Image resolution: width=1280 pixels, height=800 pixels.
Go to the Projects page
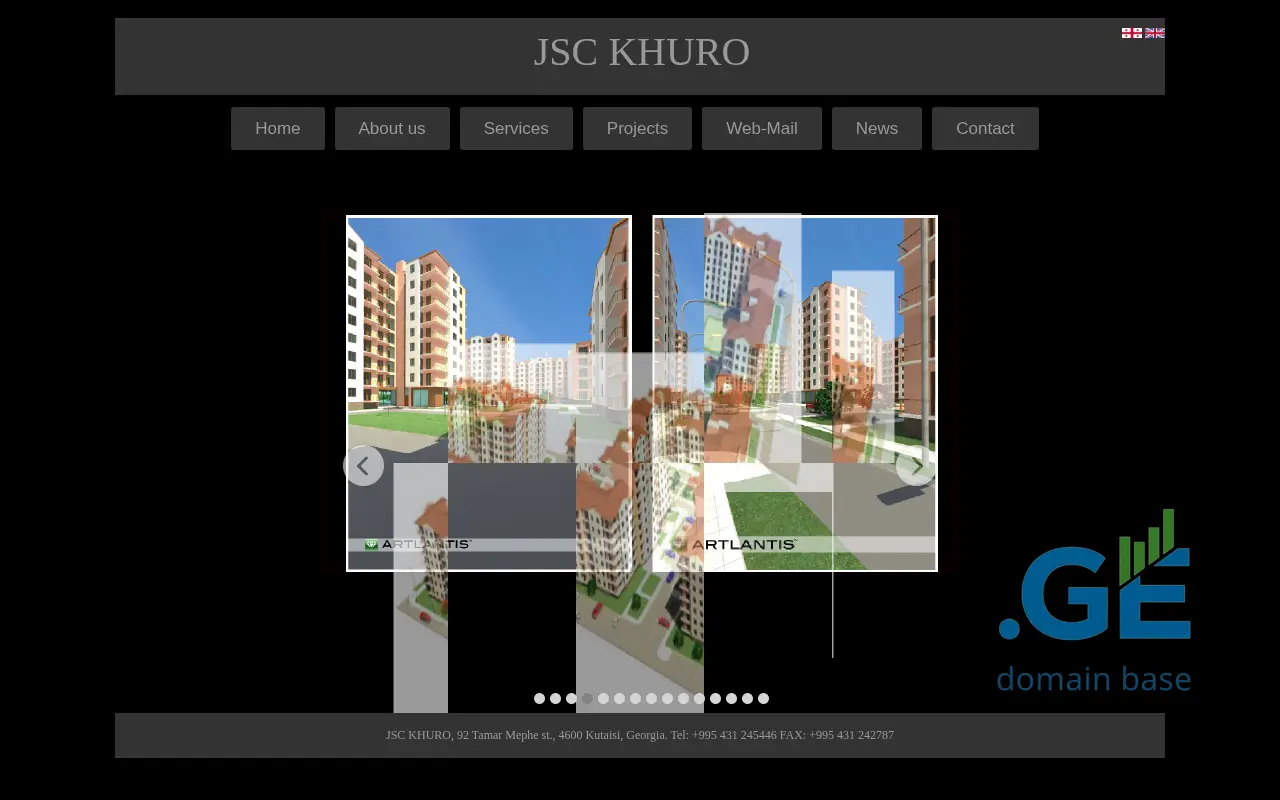637,129
